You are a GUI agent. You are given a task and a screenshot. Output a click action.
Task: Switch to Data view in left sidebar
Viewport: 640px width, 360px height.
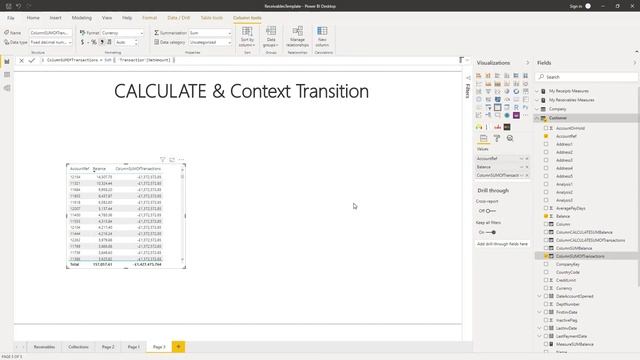7,75
